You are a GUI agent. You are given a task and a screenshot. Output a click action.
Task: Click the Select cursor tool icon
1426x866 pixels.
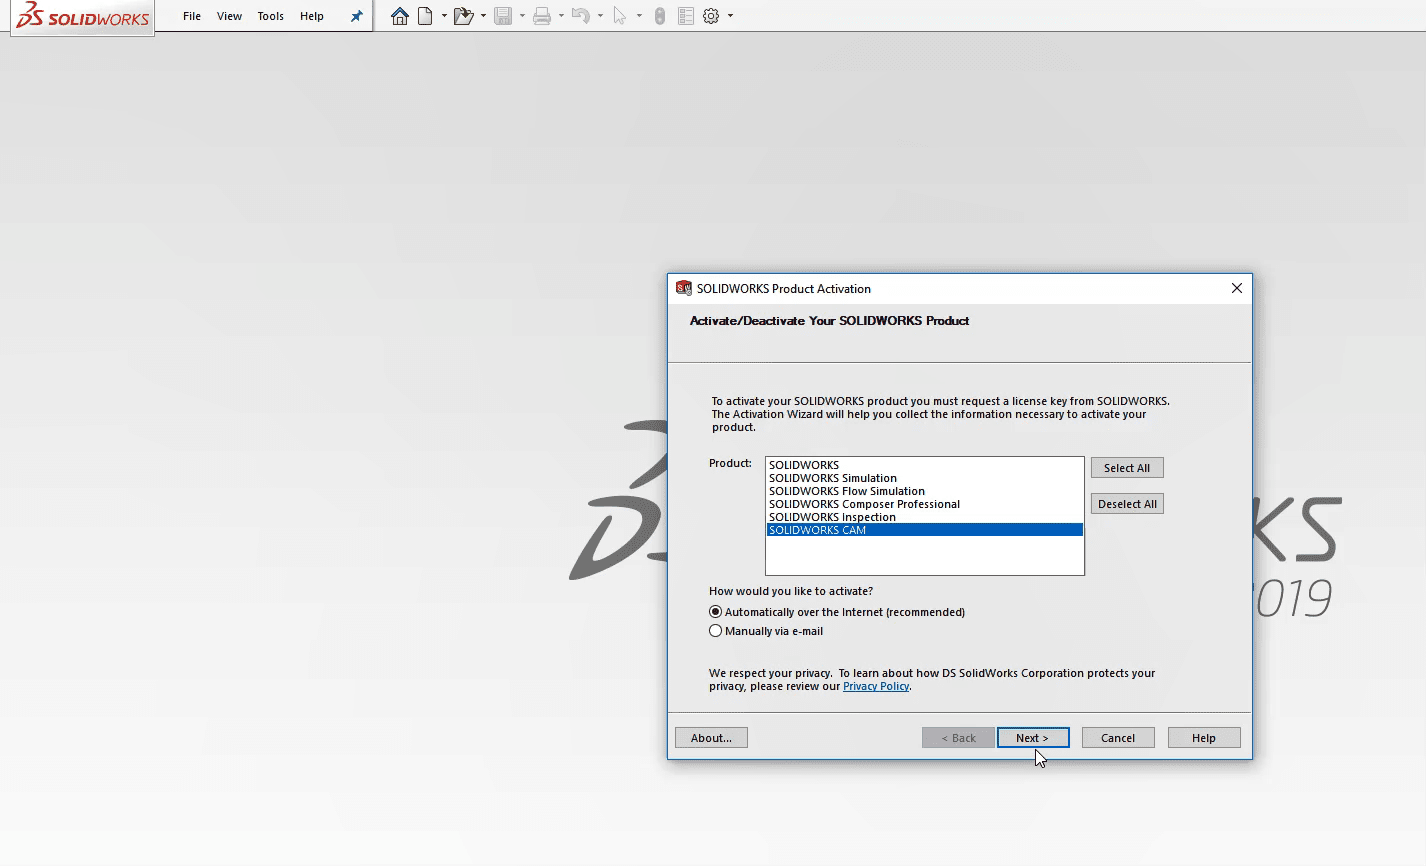[x=620, y=16]
